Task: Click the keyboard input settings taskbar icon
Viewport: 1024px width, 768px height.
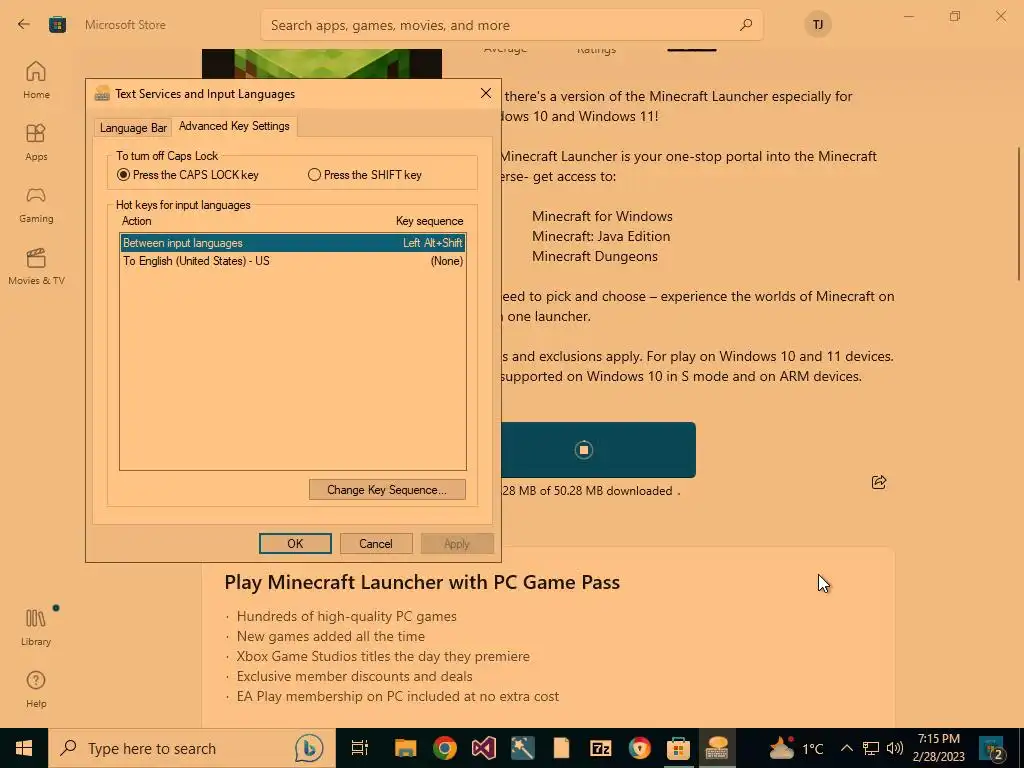Action: point(718,748)
